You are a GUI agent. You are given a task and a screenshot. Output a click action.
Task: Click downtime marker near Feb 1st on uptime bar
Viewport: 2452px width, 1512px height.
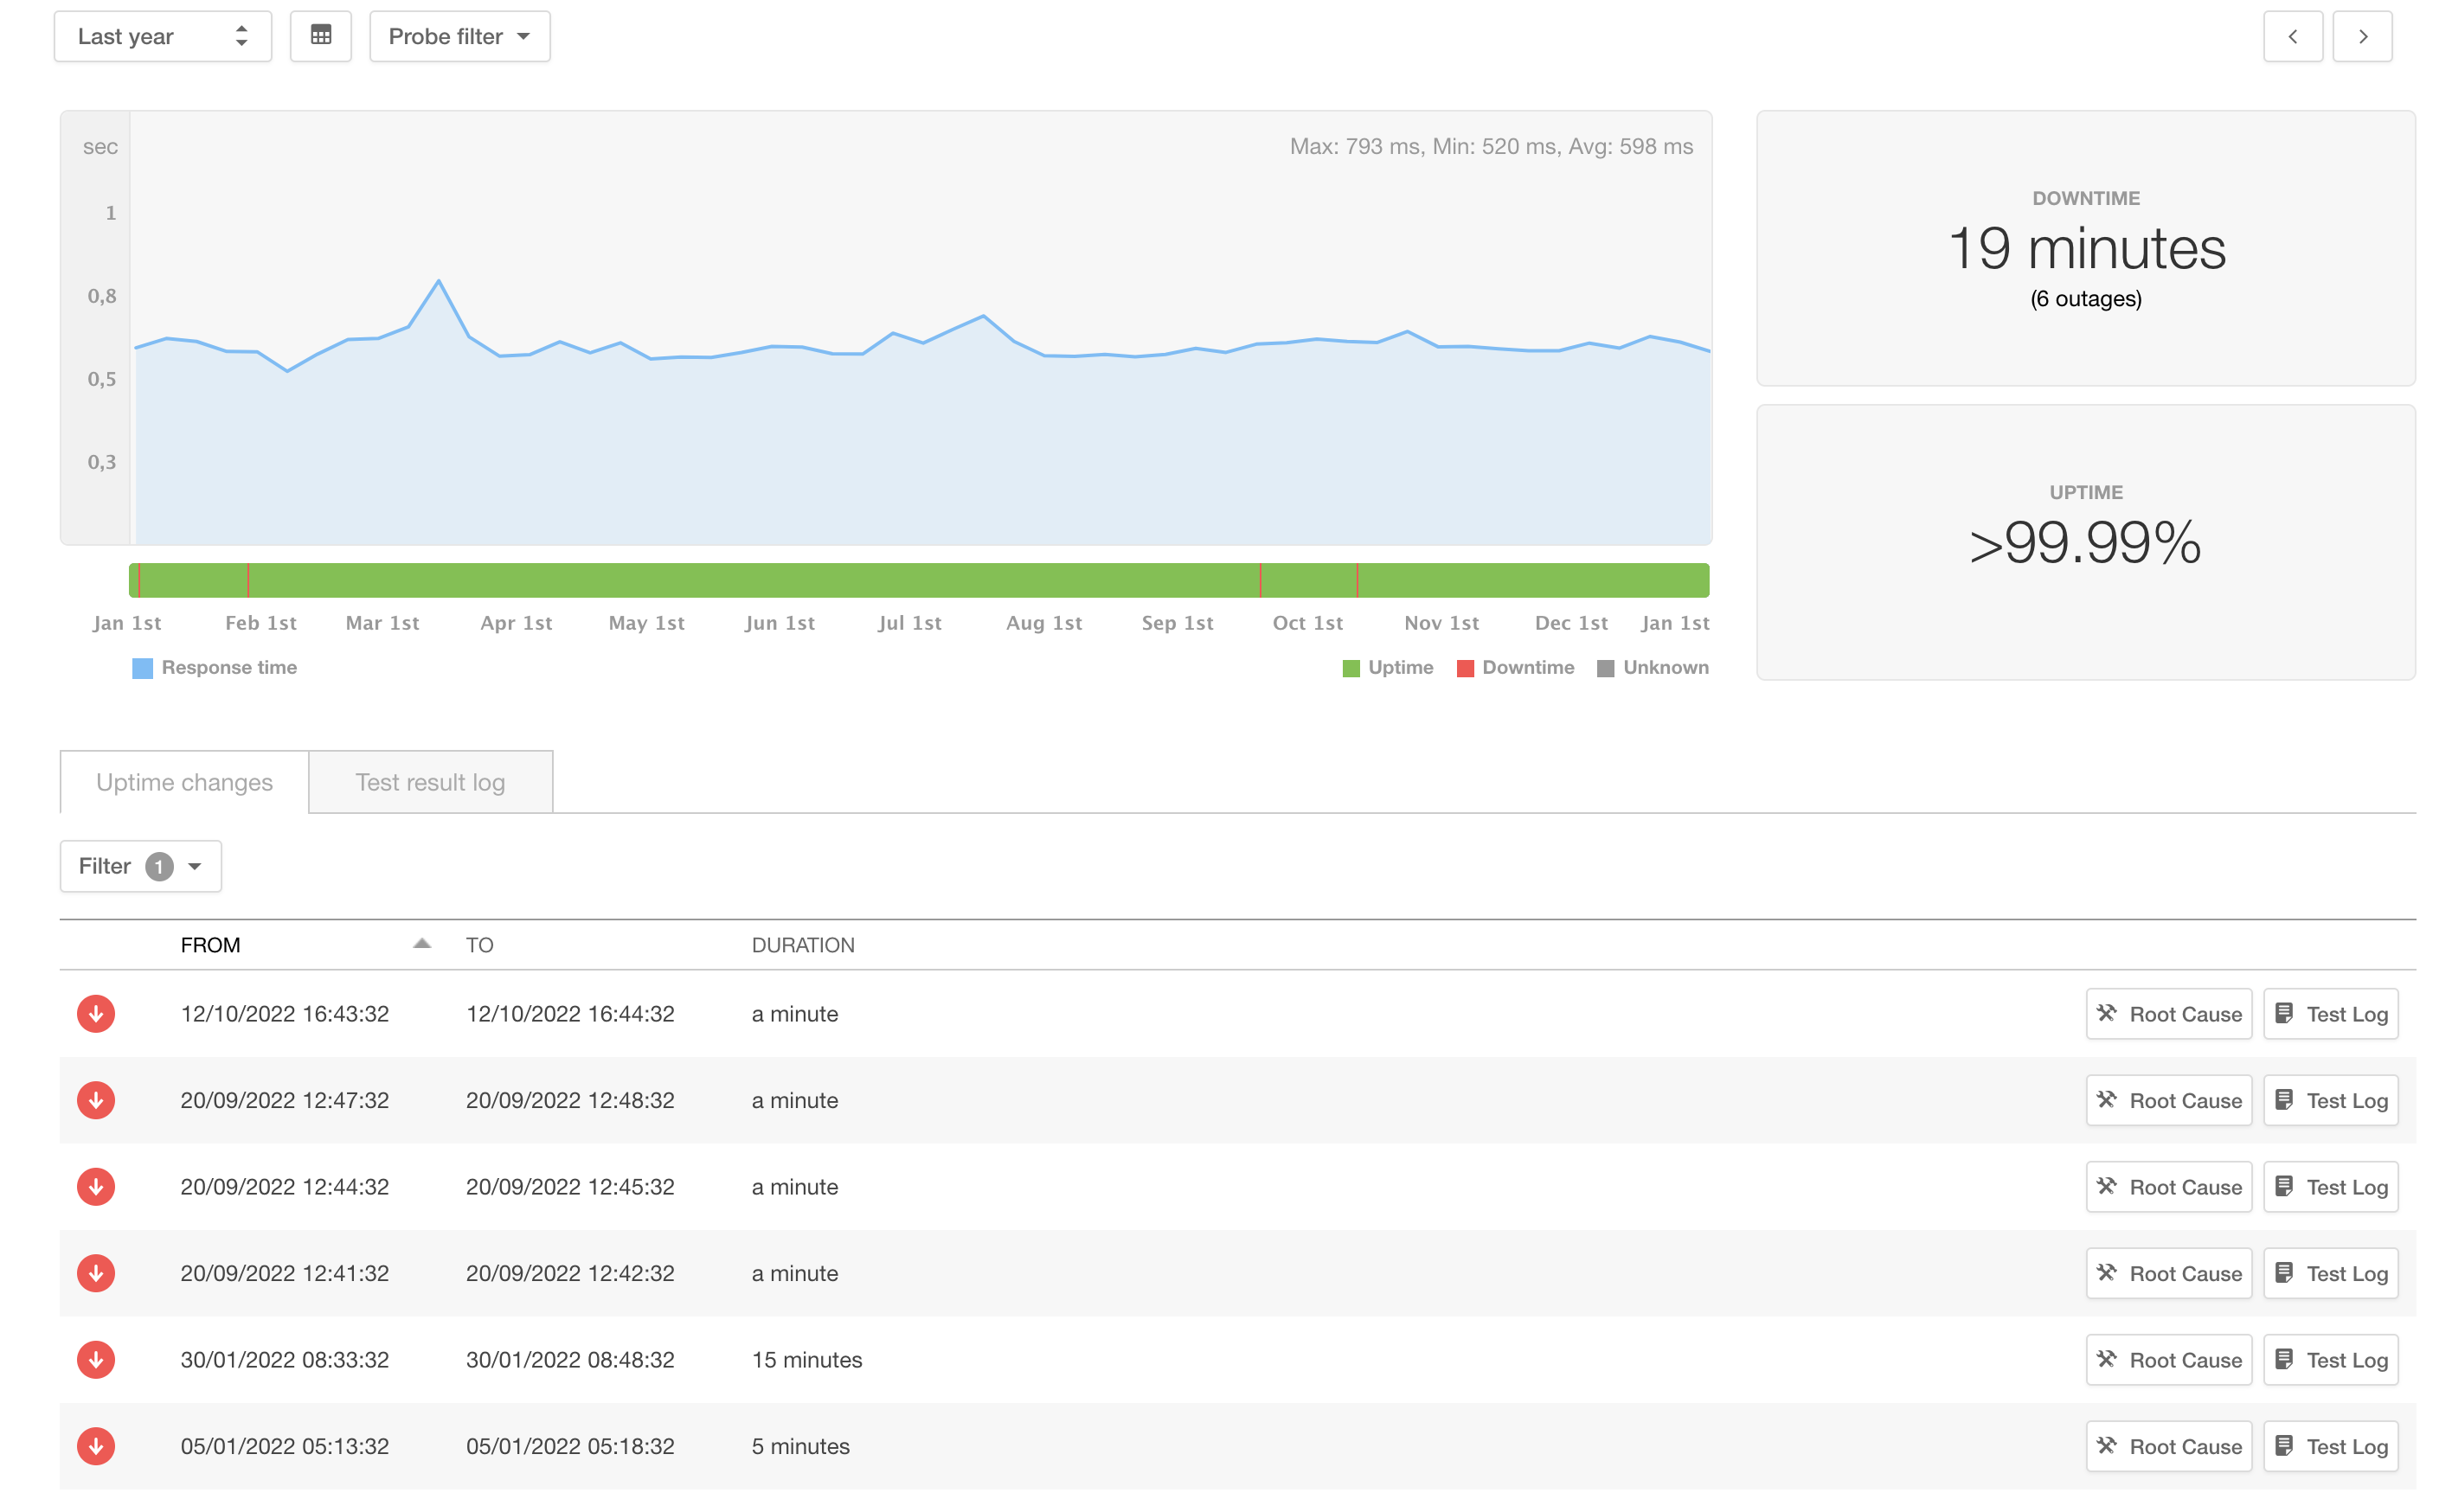(248, 580)
